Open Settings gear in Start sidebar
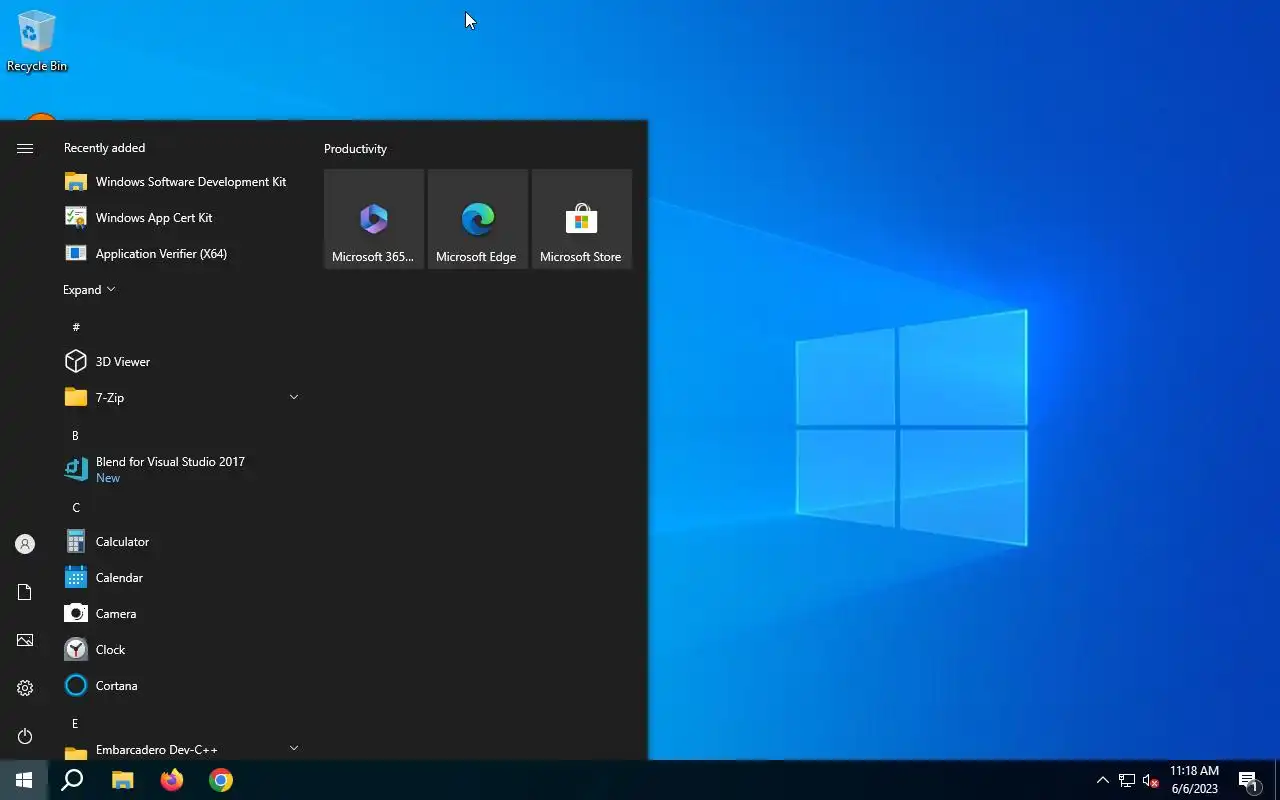Viewport: 1280px width, 800px height. [25, 688]
